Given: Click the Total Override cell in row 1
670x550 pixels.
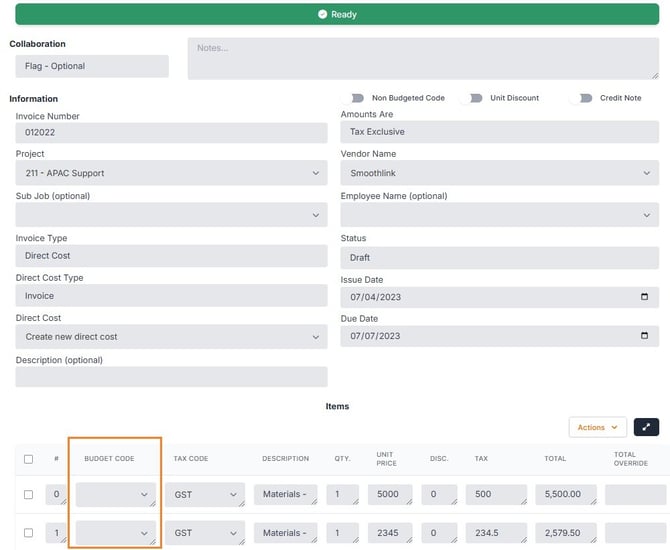Looking at the screenshot, I should [x=636, y=533].
